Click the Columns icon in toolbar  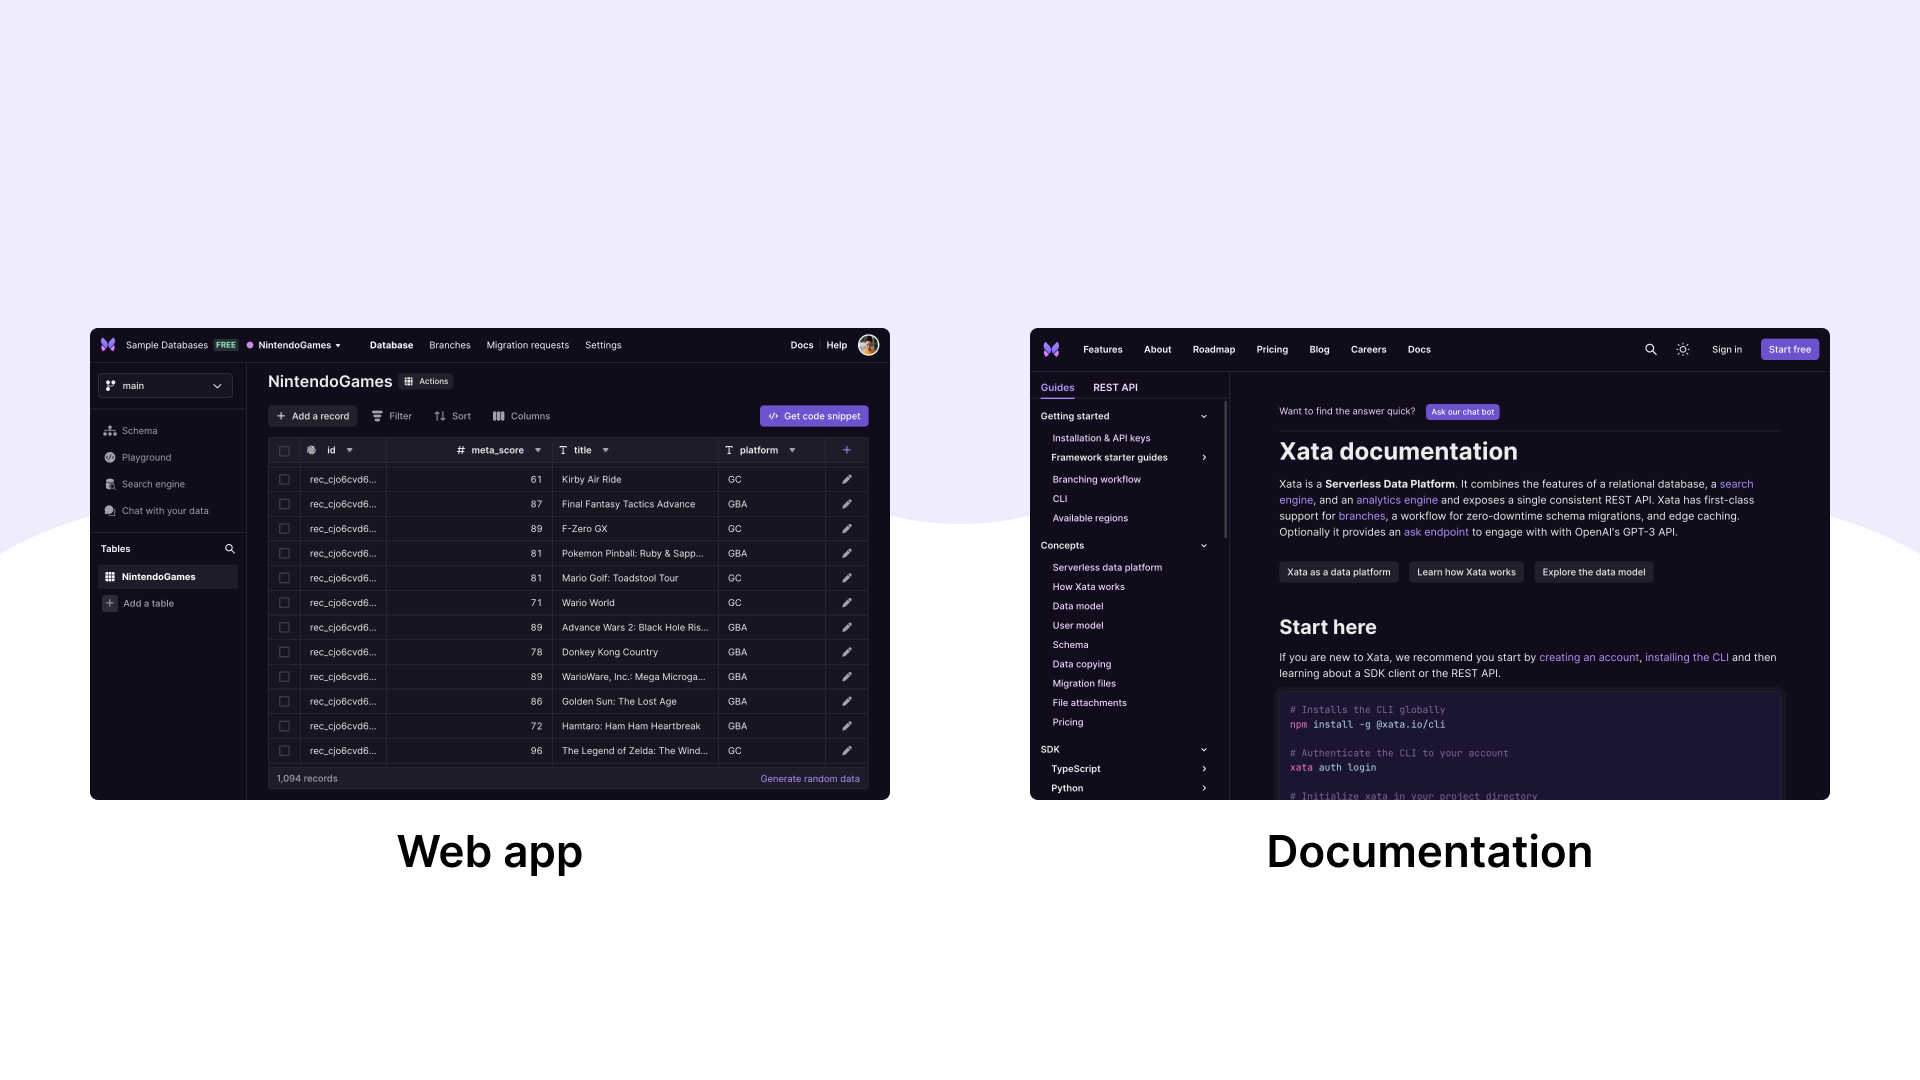[498, 417]
